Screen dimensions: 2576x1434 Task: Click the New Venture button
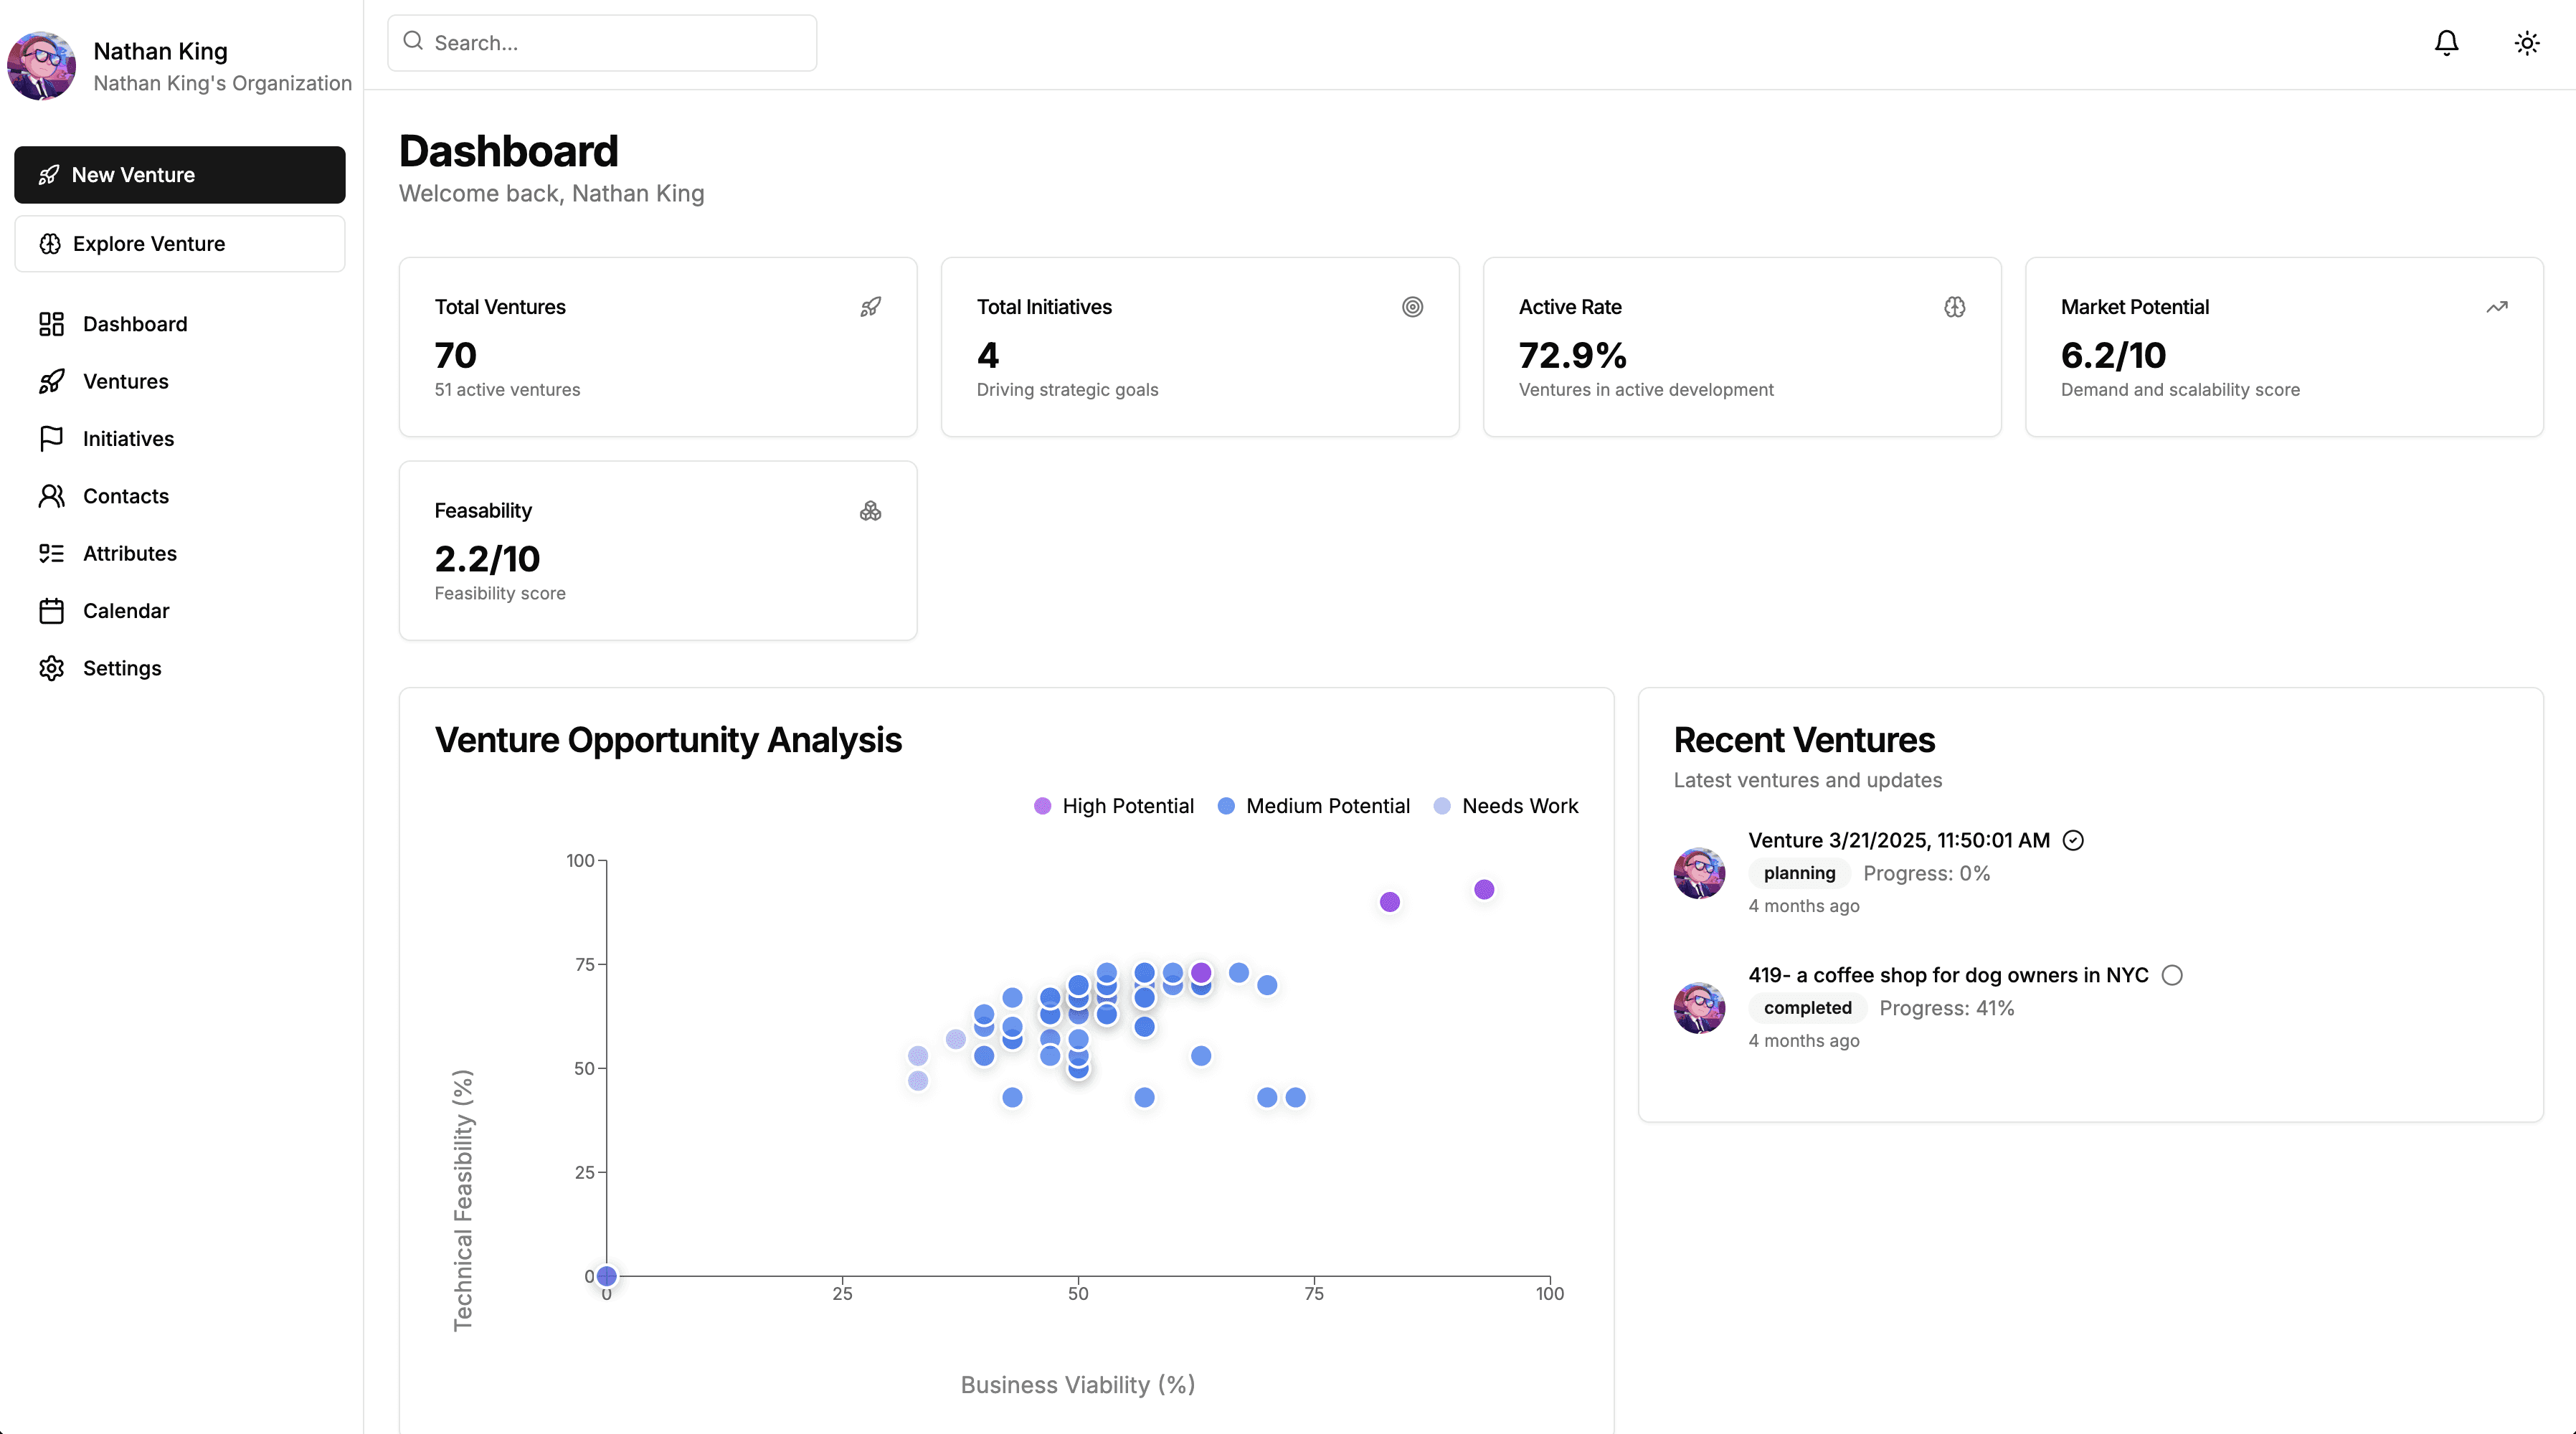point(180,174)
